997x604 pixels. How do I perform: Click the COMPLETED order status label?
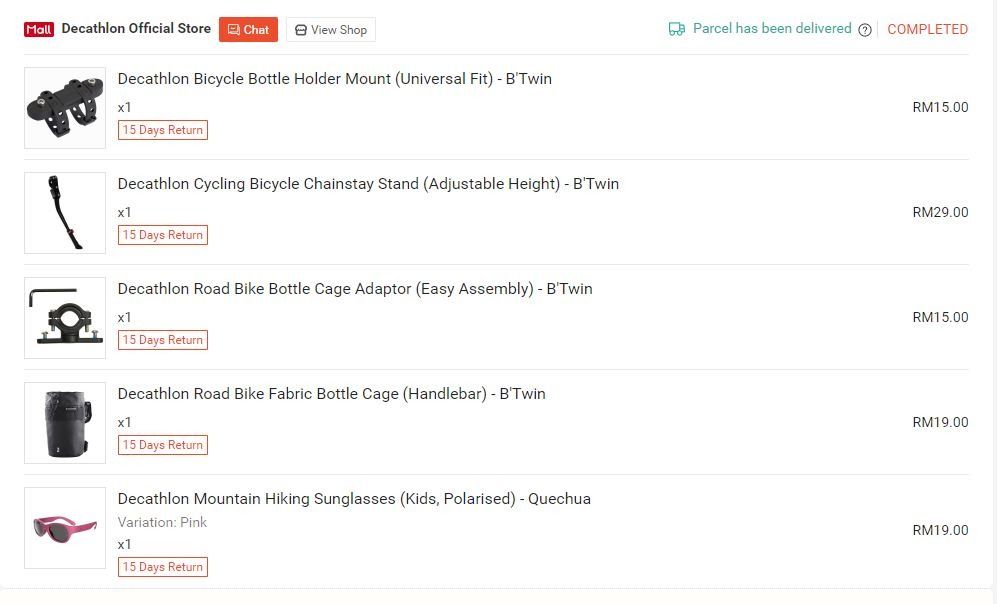tap(927, 29)
